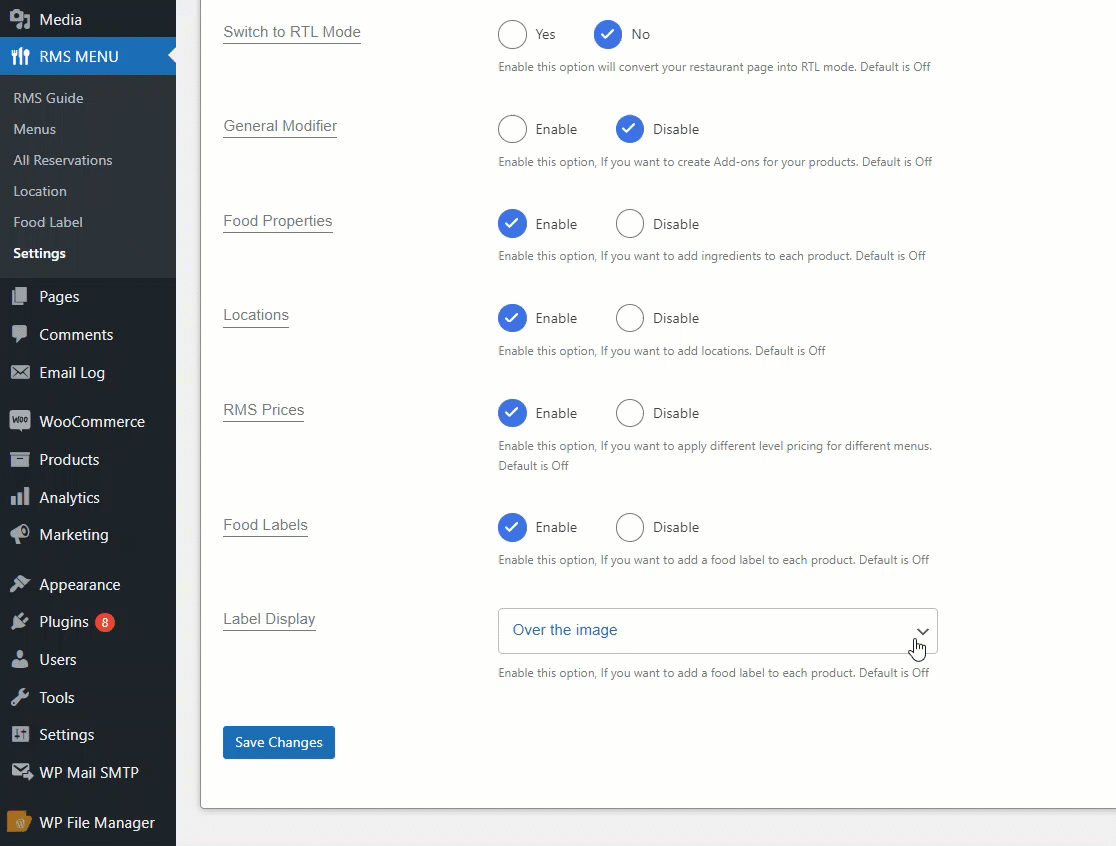Select Yes for Switch to RTL Mode
The width and height of the screenshot is (1116, 846).
tap(512, 34)
